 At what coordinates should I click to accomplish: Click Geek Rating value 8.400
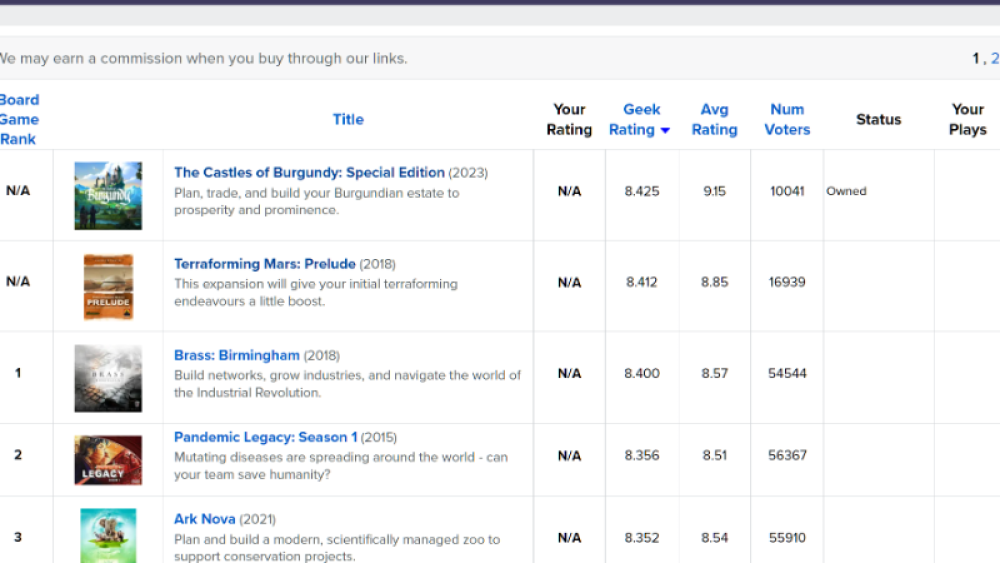click(x=642, y=373)
